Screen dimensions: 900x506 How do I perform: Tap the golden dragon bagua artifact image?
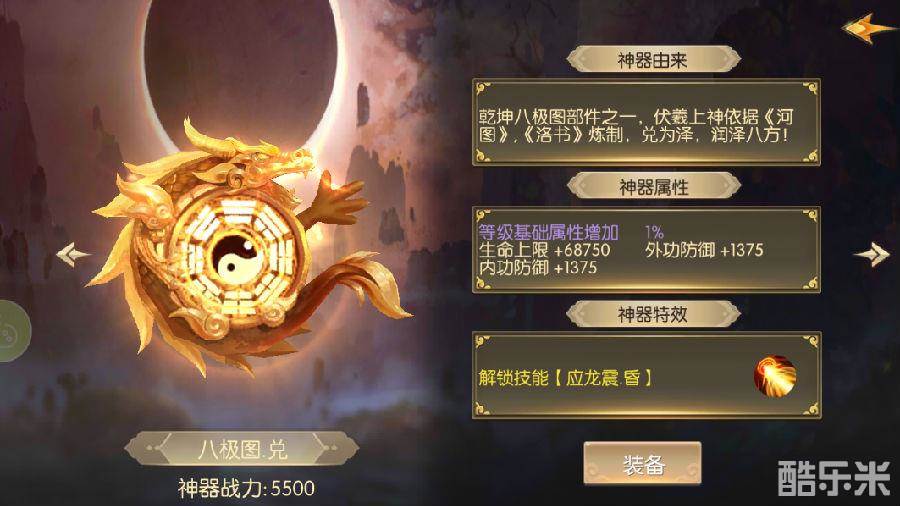pos(247,247)
